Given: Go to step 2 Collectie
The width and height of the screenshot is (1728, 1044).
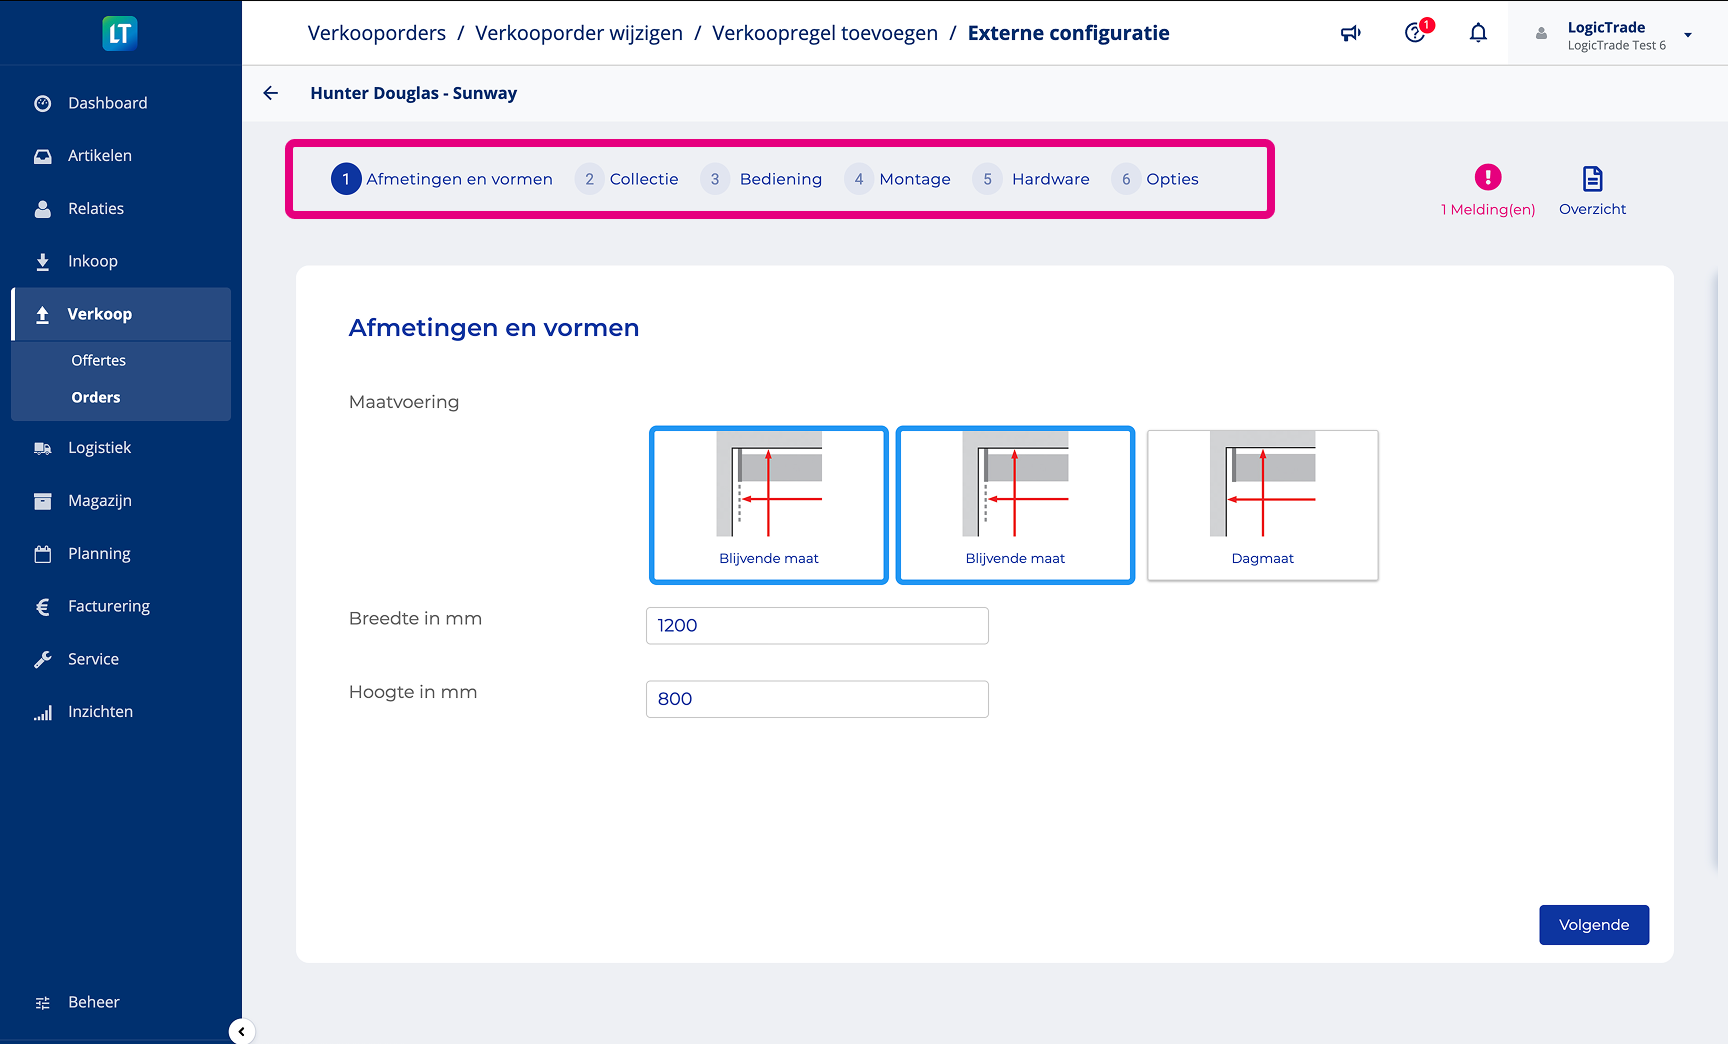Looking at the screenshot, I should 628,179.
